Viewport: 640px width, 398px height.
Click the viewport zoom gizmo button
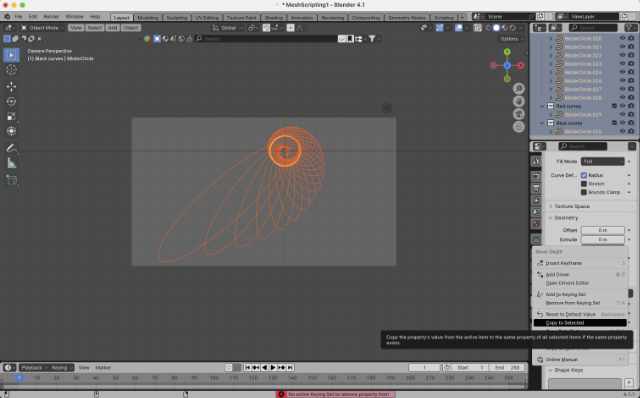point(519,89)
